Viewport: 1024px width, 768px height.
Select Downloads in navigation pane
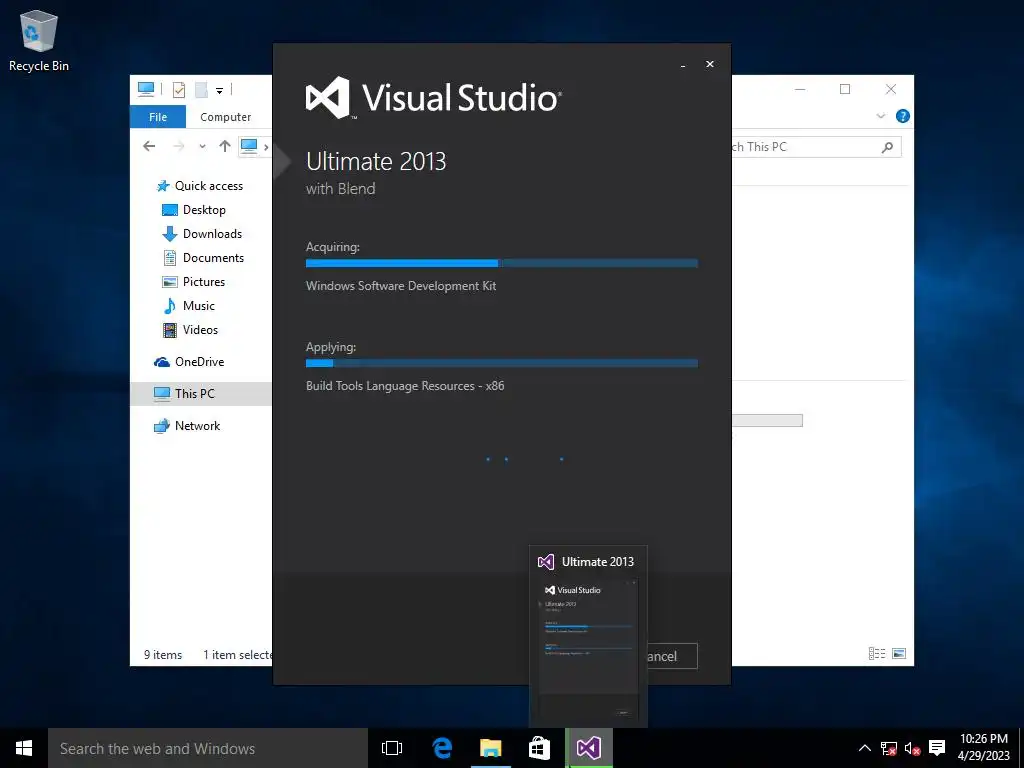(202, 234)
